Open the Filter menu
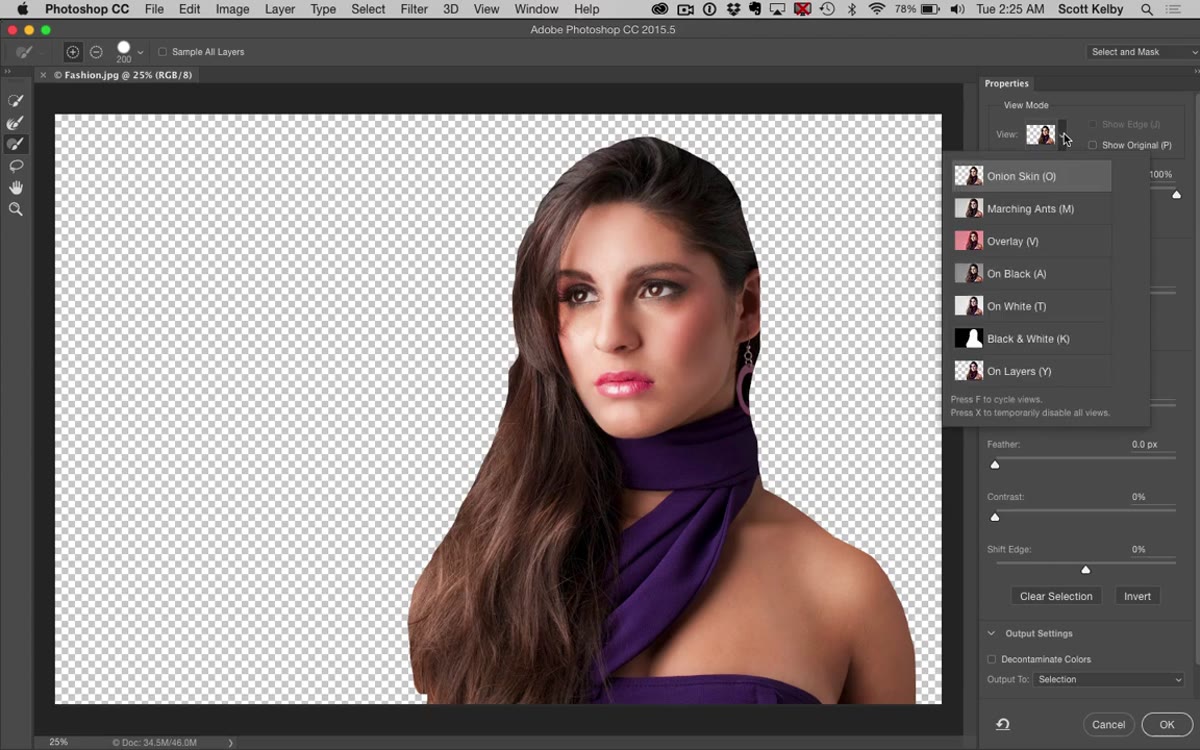The image size is (1200, 750). [x=414, y=9]
